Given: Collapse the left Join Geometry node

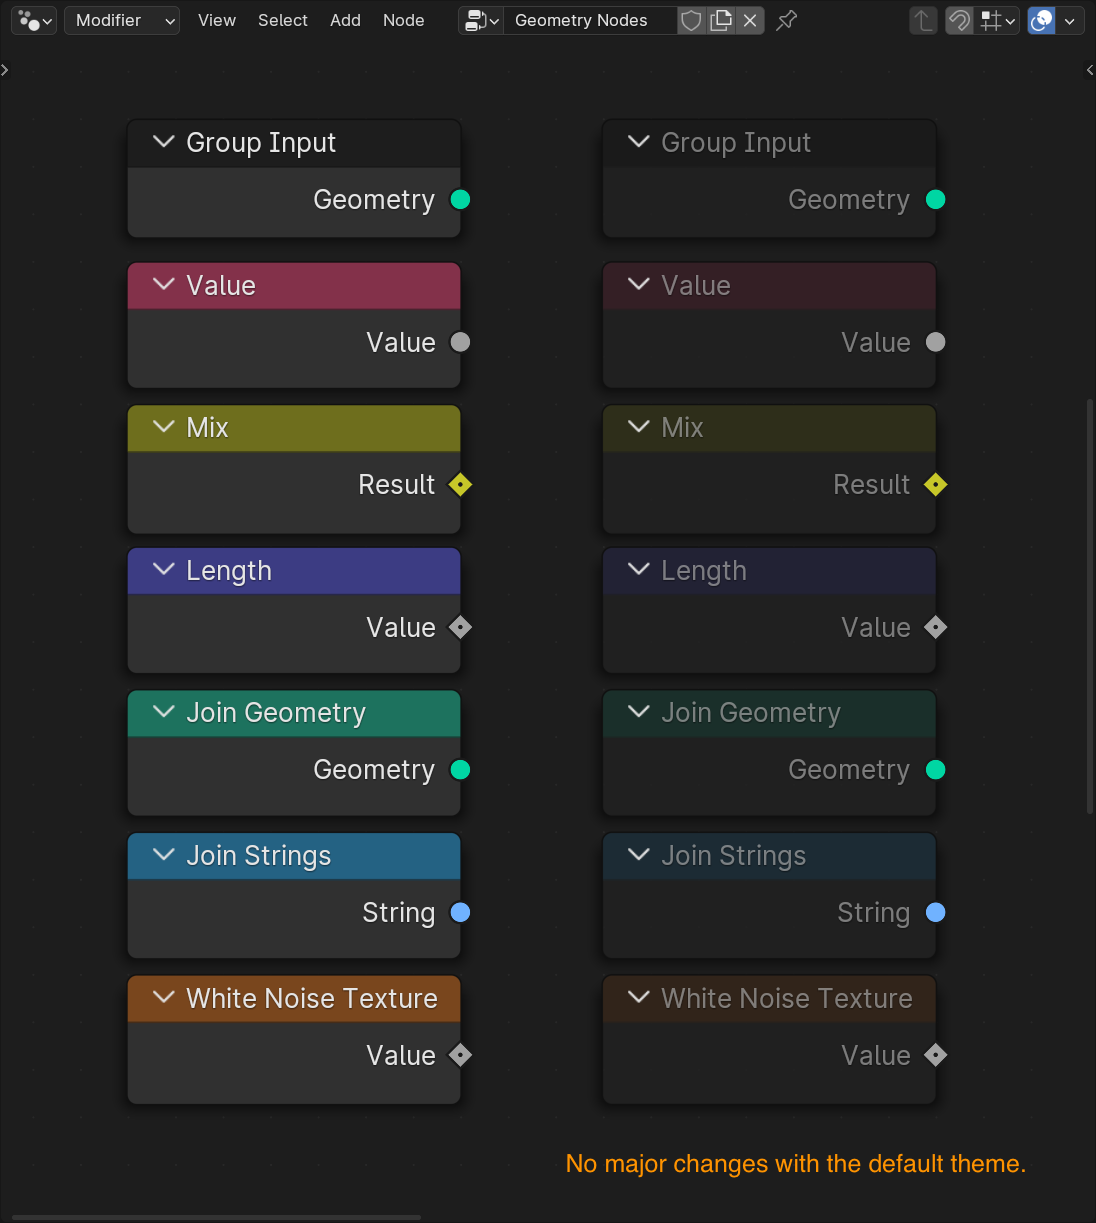Looking at the screenshot, I should 164,712.
